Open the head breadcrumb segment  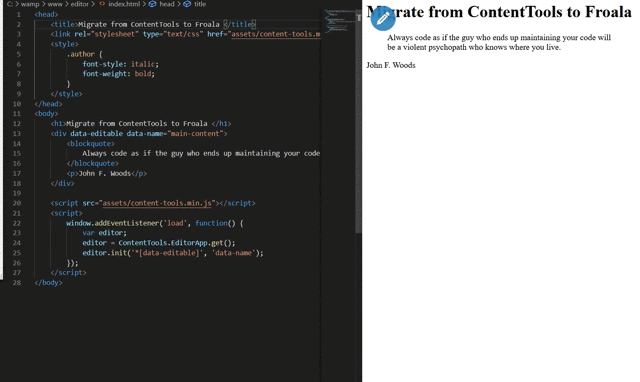(167, 4)
